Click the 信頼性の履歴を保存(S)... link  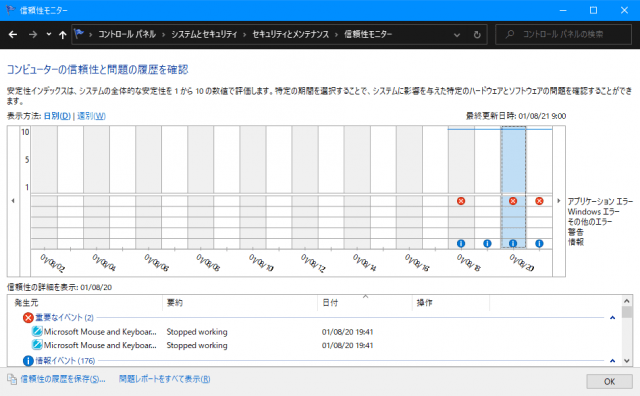tap(62, 379)
